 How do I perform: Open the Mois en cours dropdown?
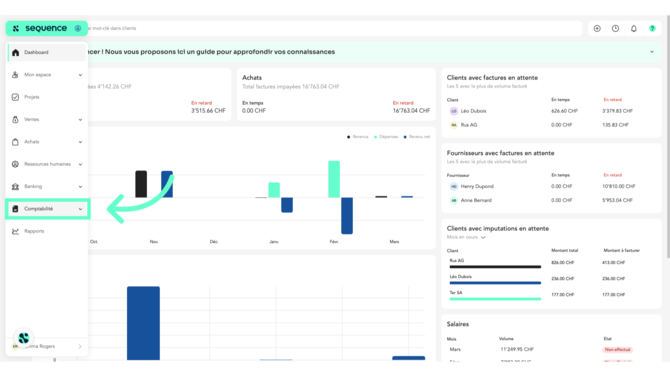pyautogui.click(x=466, y=237)
